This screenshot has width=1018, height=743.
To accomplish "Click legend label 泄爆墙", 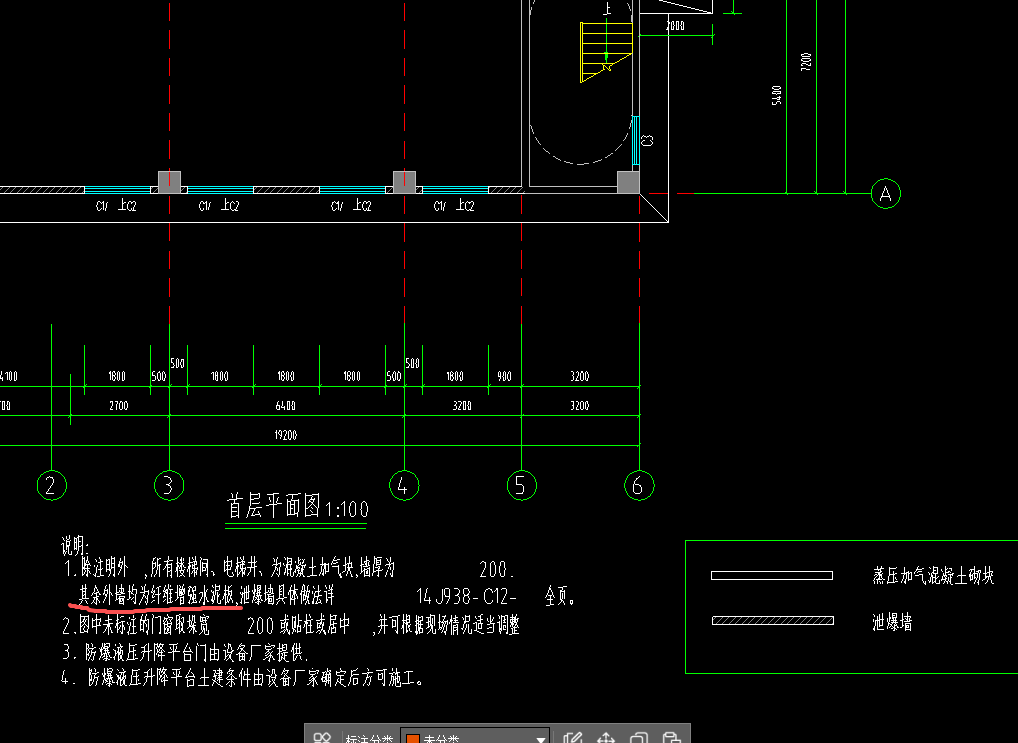I will point(892,623).
